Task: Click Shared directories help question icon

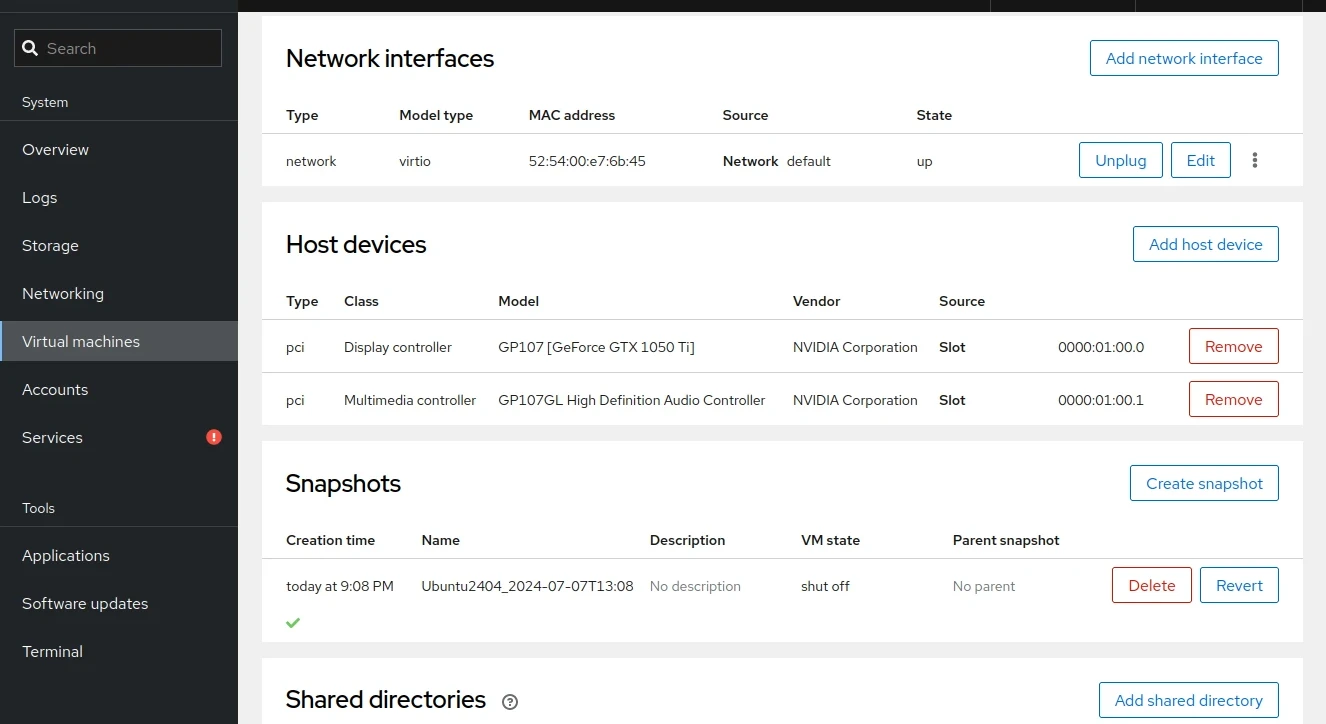Action: pyautogui.click(x=510, y=701)
